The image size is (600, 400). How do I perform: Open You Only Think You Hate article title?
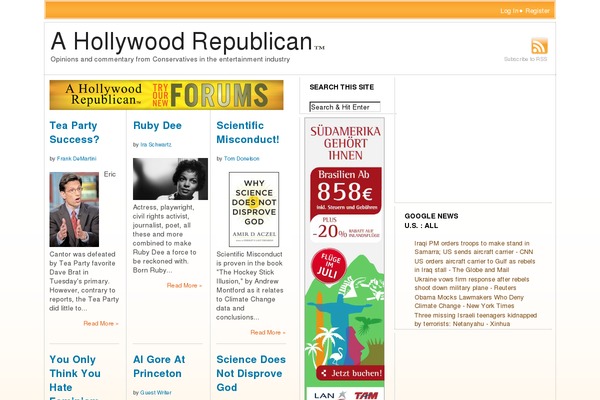[x=75, y=377]
